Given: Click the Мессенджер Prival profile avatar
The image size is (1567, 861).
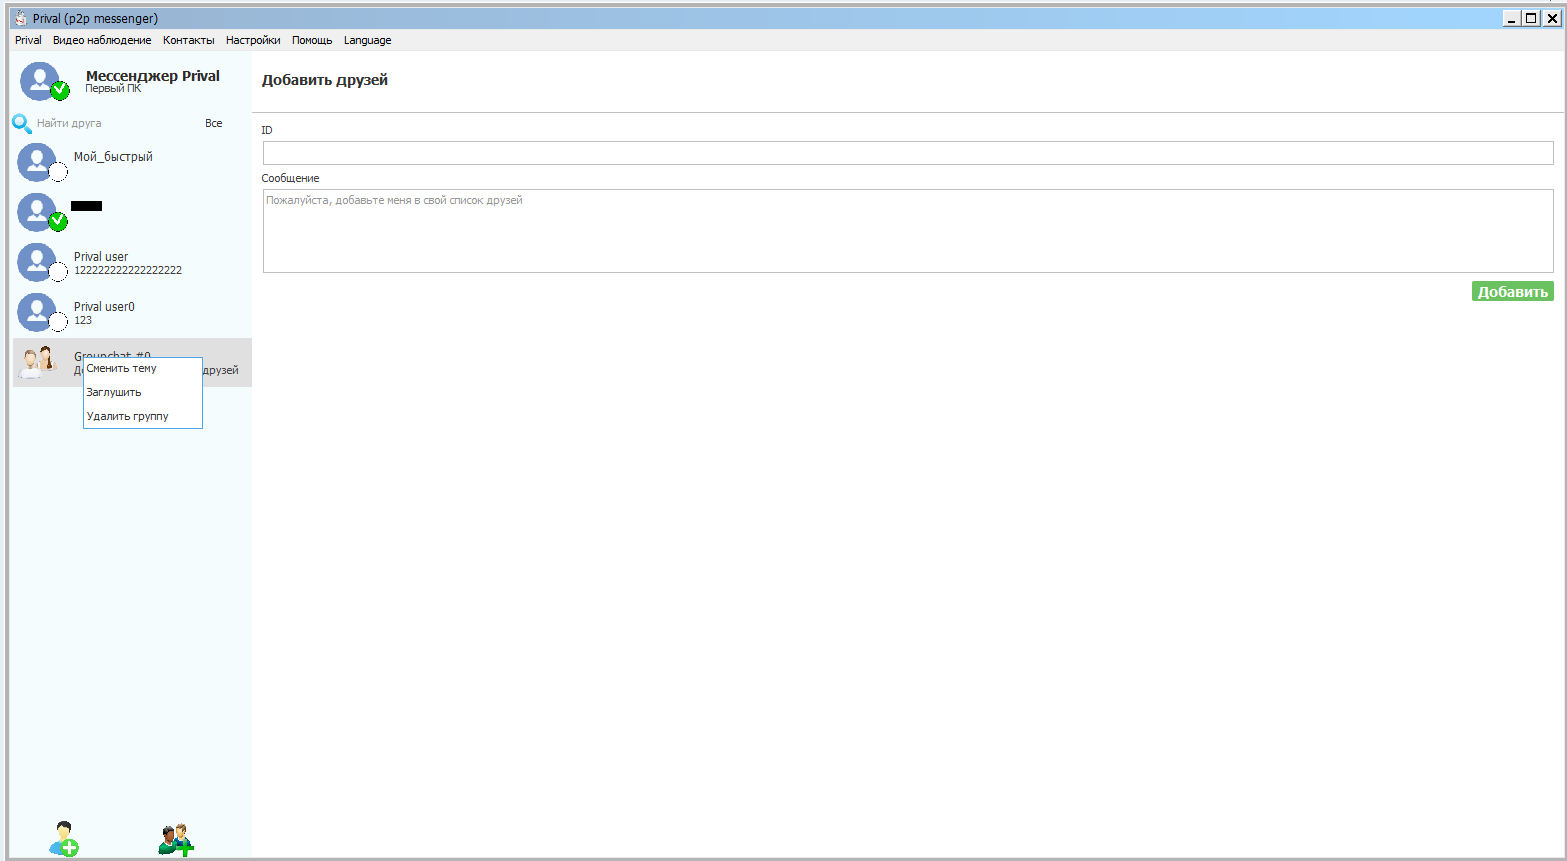Looking at the screenshot, I should tap(40, 81).
